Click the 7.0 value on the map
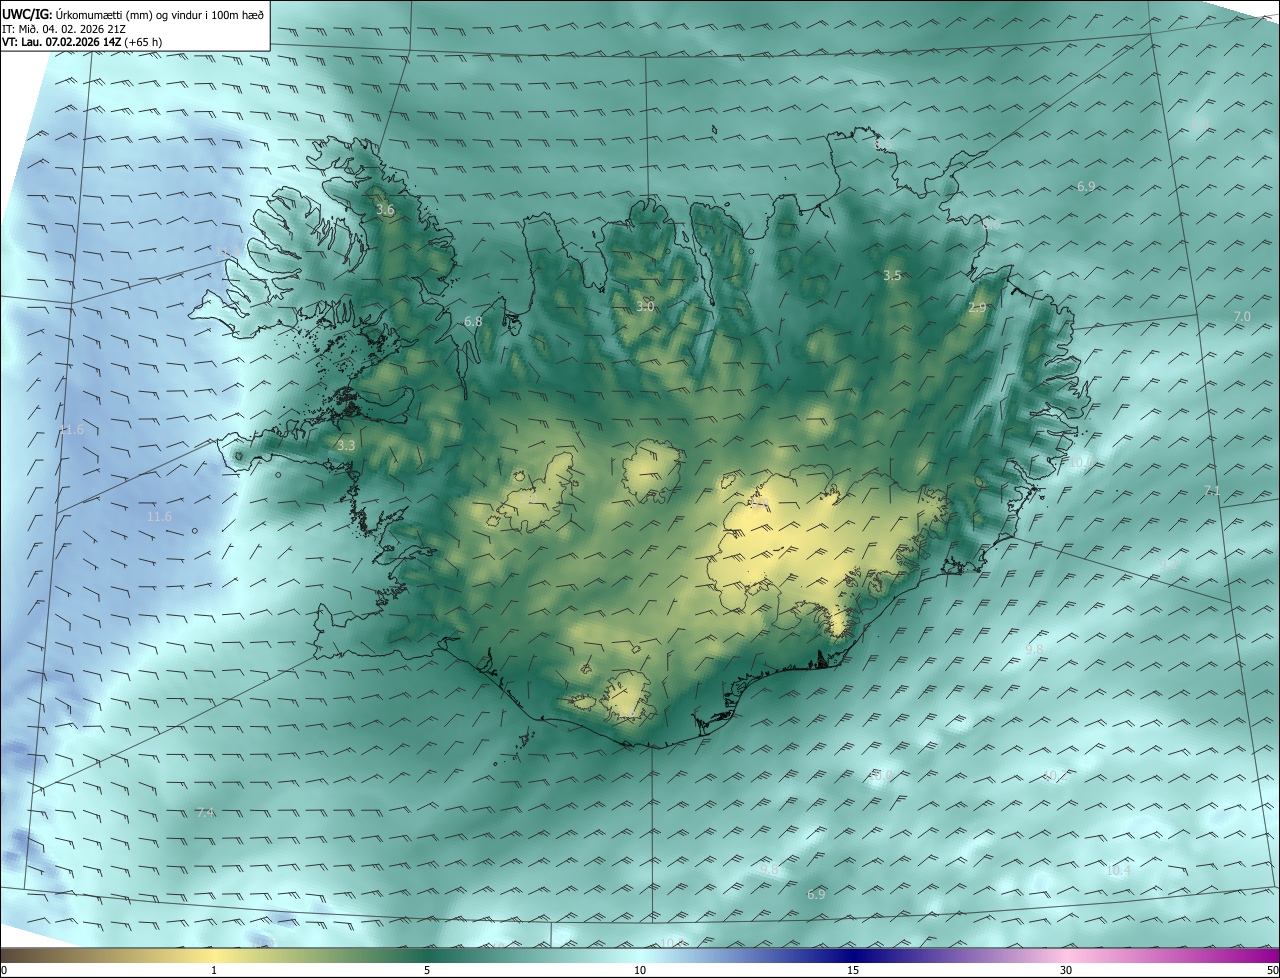1280x978 pixels. tap(1242, 316)
